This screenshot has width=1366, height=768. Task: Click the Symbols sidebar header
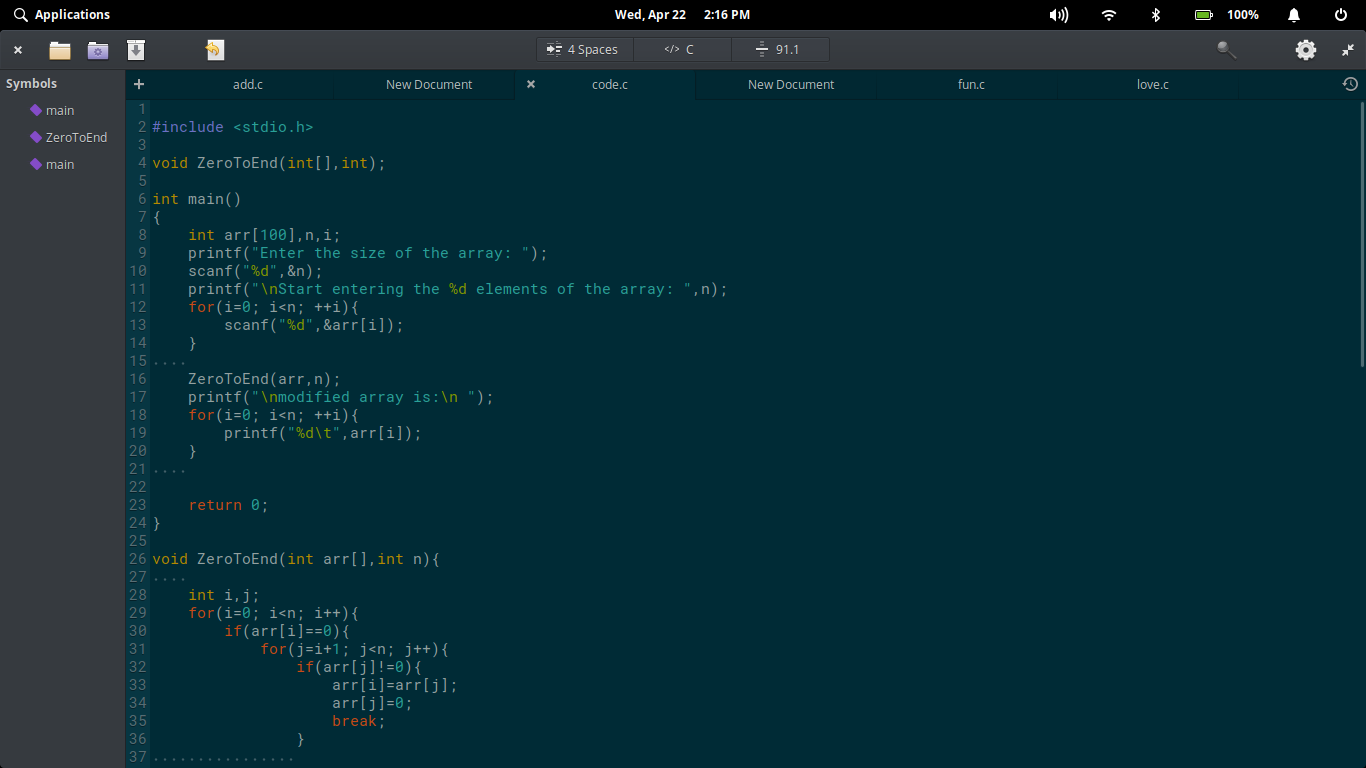(x=32, y=84)
